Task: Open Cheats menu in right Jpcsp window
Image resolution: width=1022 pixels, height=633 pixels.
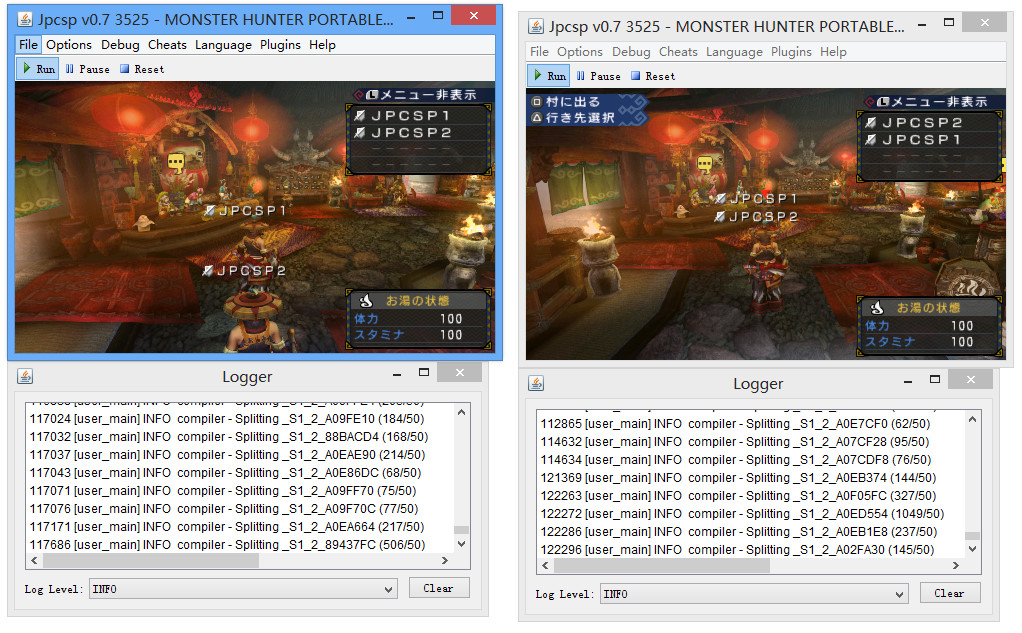Action: [x=678, y=52]
